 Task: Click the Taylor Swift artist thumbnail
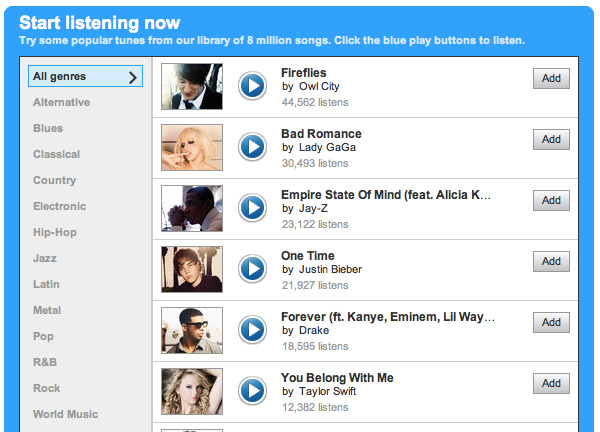[x=191, y=391]
